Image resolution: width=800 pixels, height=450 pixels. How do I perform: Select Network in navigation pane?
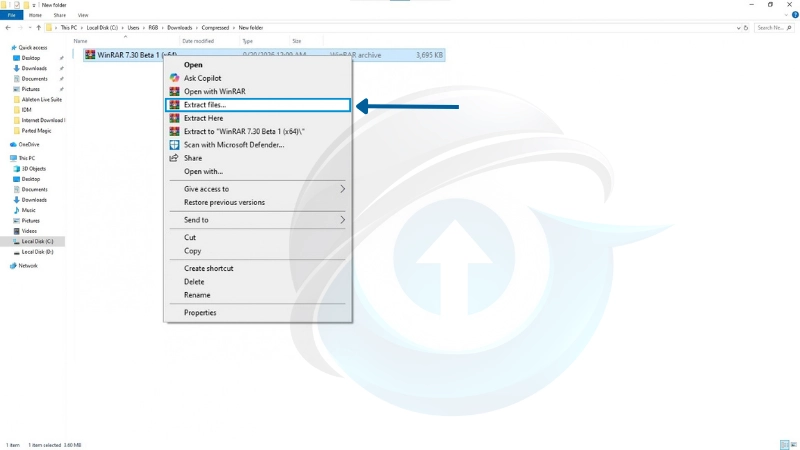28,266
